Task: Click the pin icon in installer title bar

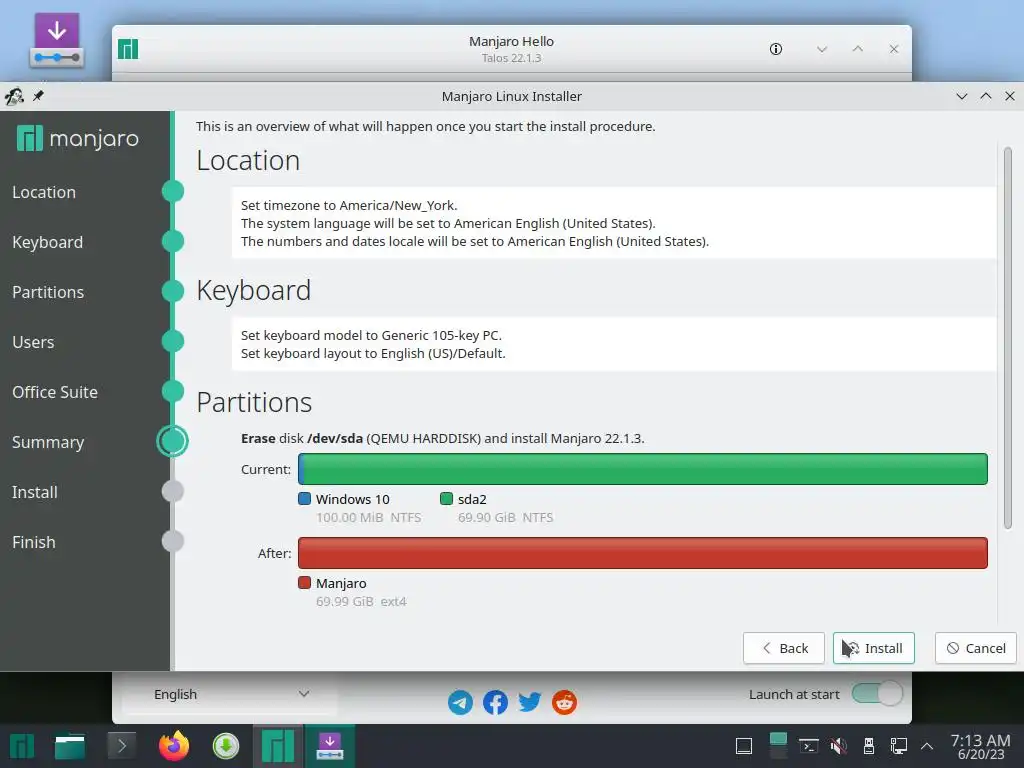Action: [x=39, y=96]
